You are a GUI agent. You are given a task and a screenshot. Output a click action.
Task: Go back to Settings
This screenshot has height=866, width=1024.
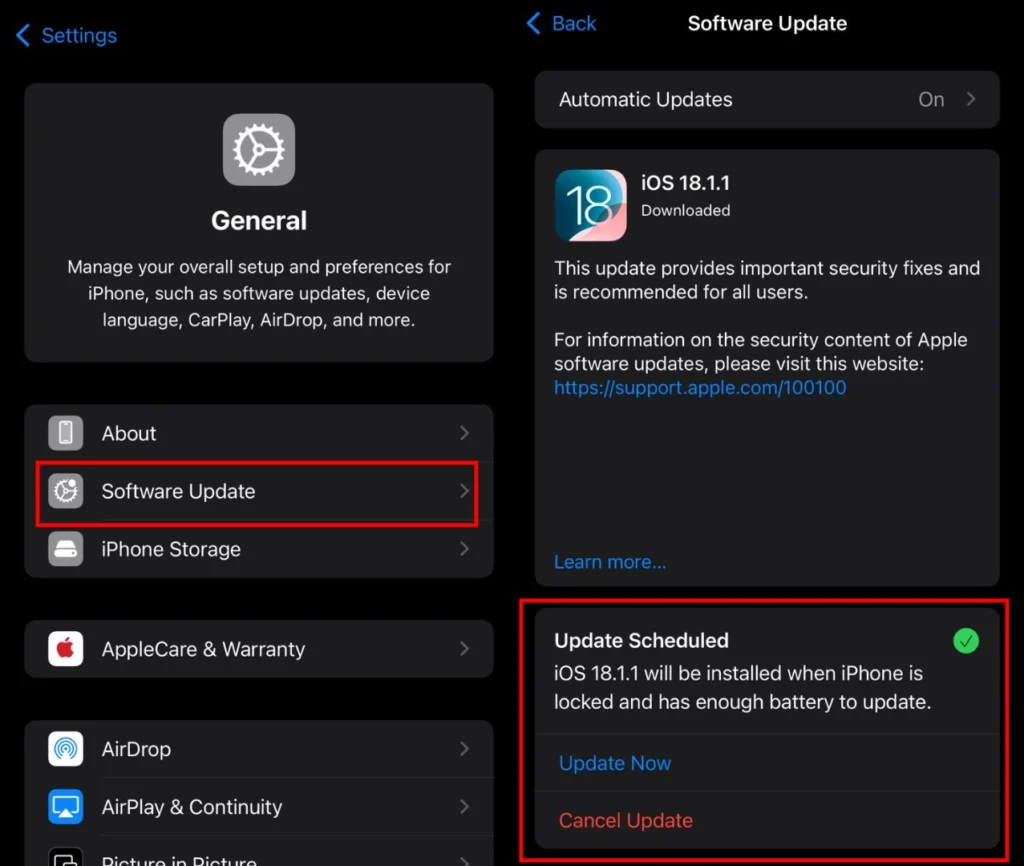click(67, 36)
